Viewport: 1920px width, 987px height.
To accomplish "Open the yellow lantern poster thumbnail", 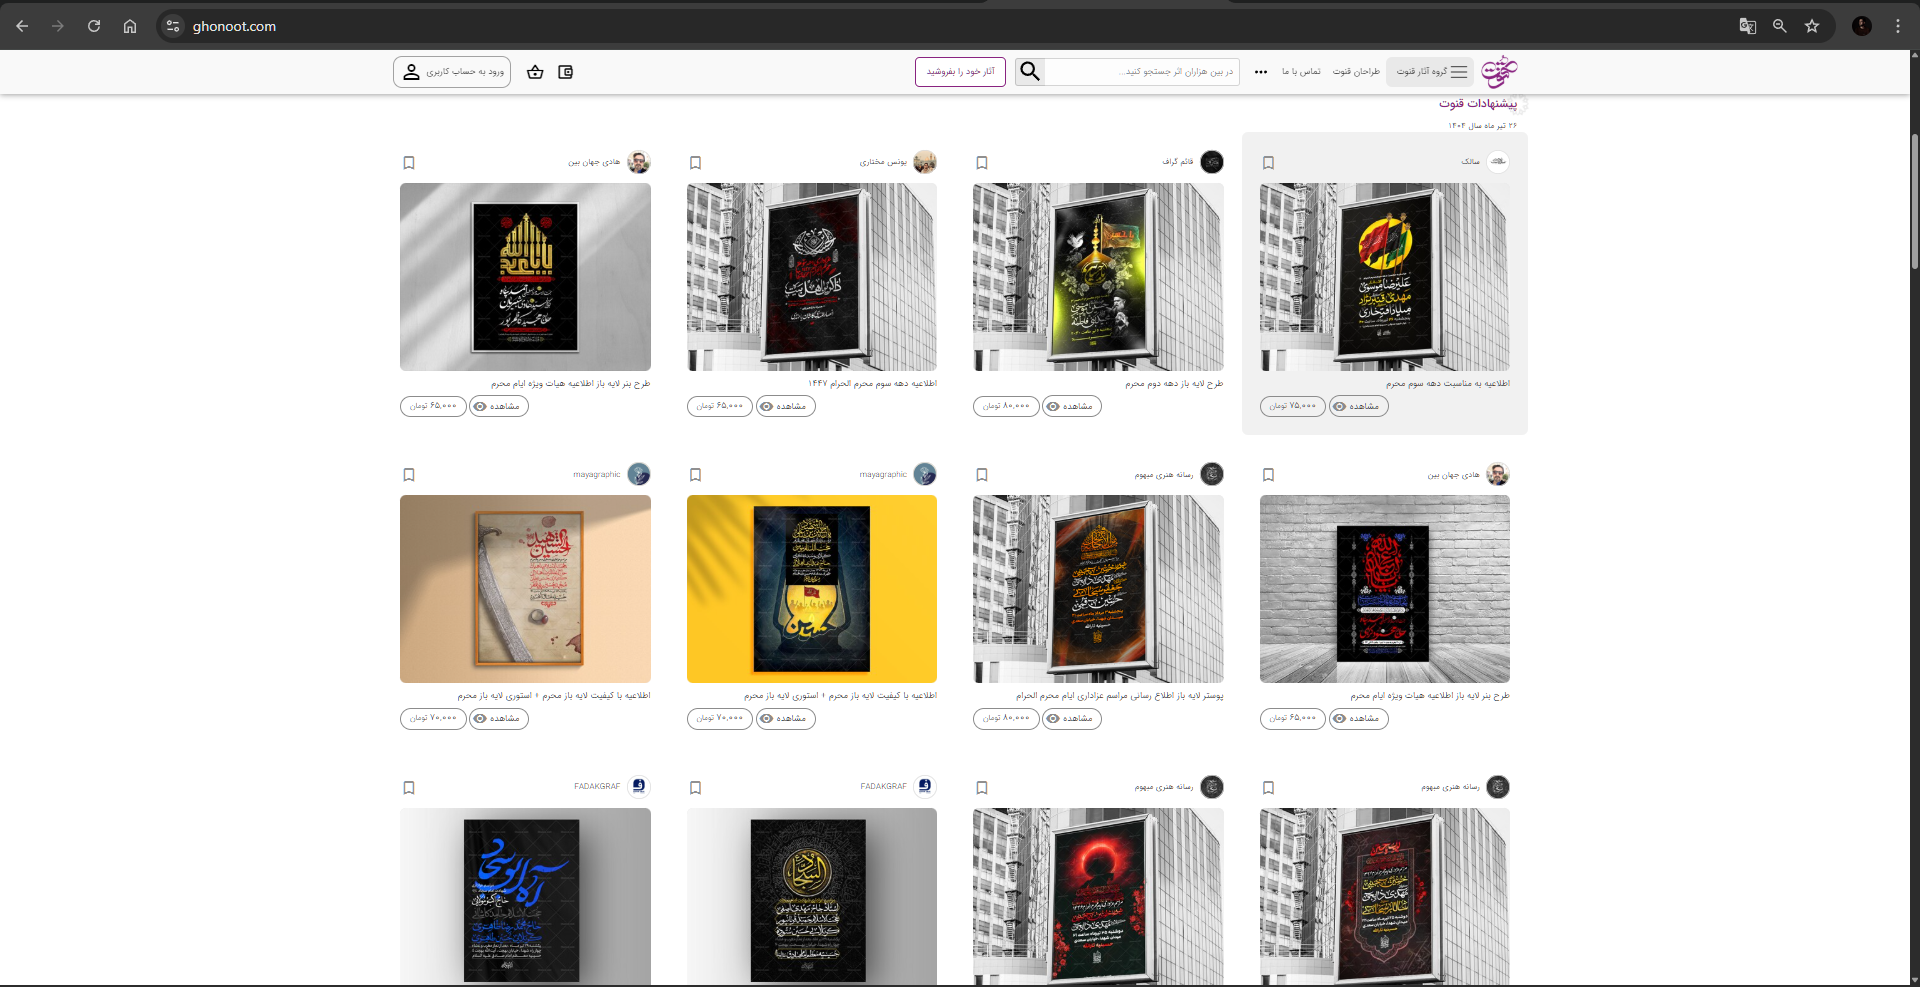I will click(812, 589).
